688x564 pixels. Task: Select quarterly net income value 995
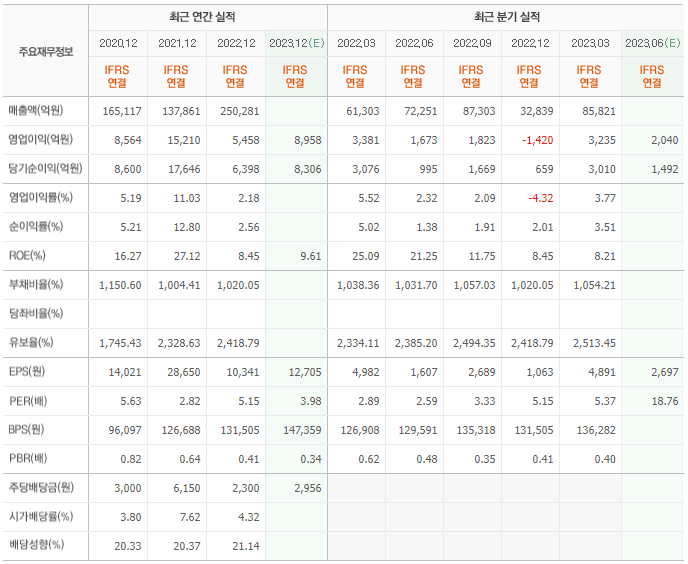click(428, 169)
